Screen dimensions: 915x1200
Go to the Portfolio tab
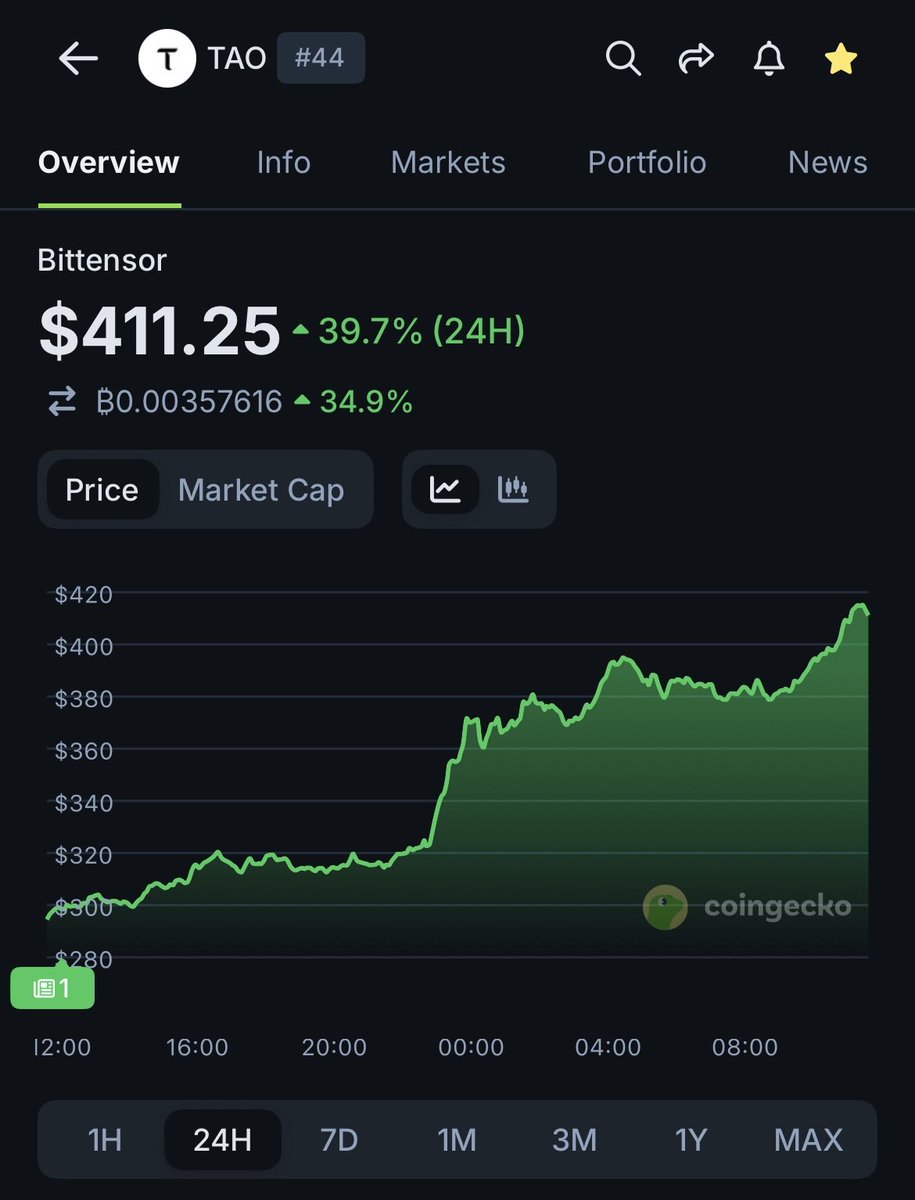(647, 162)
